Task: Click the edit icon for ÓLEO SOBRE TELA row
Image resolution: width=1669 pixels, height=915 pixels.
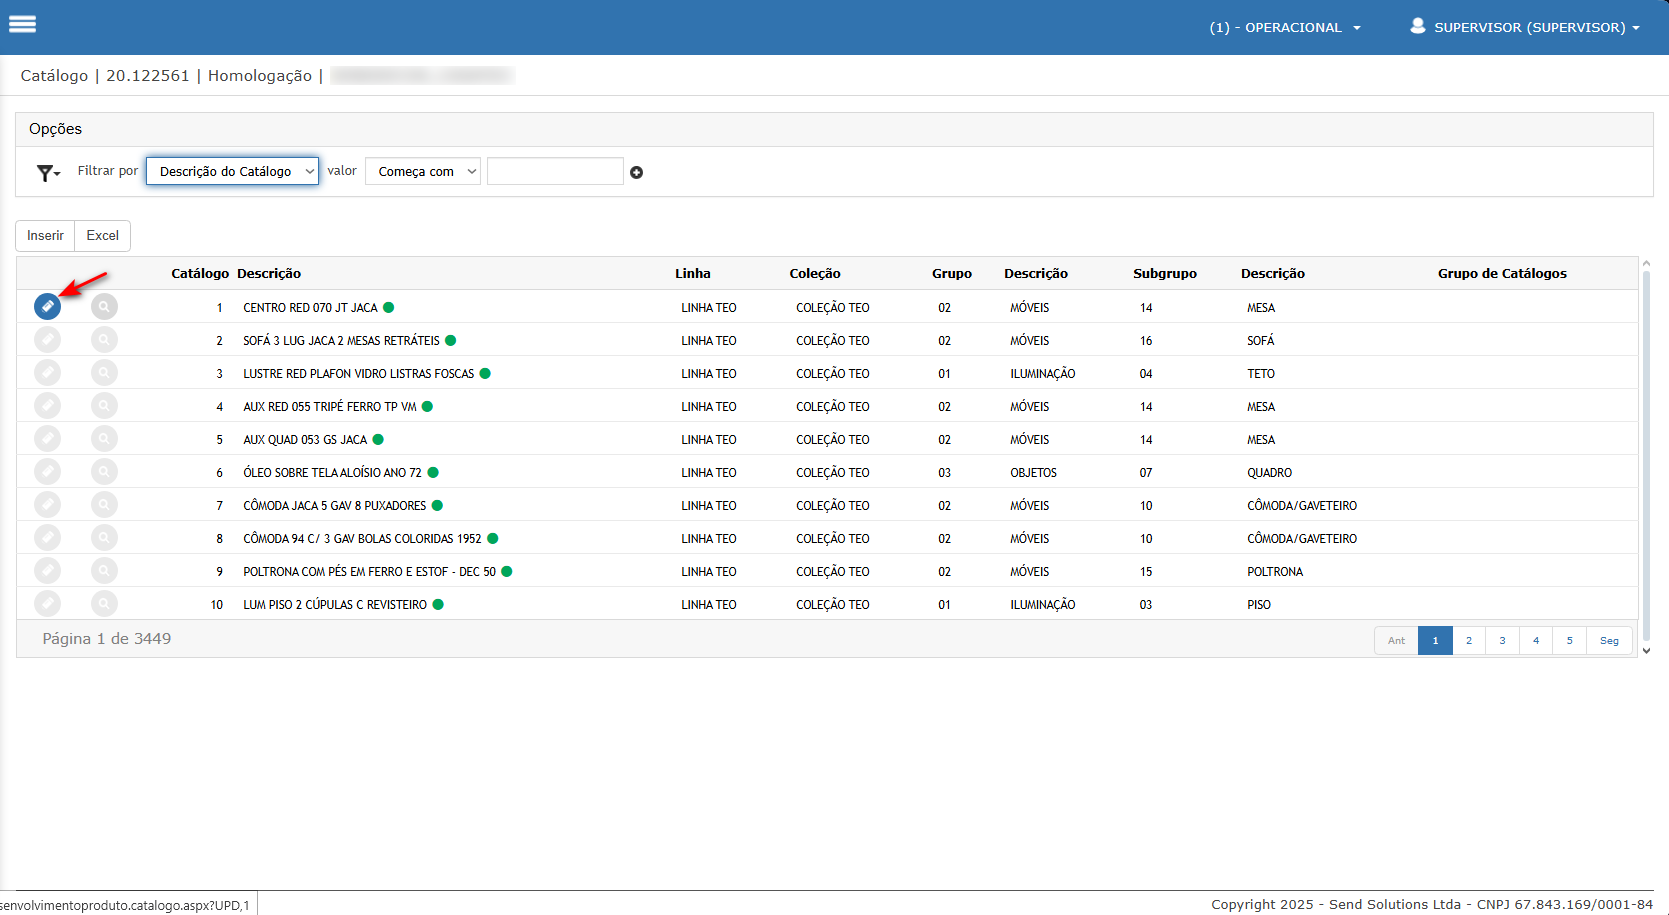Action: pos(47,472)
